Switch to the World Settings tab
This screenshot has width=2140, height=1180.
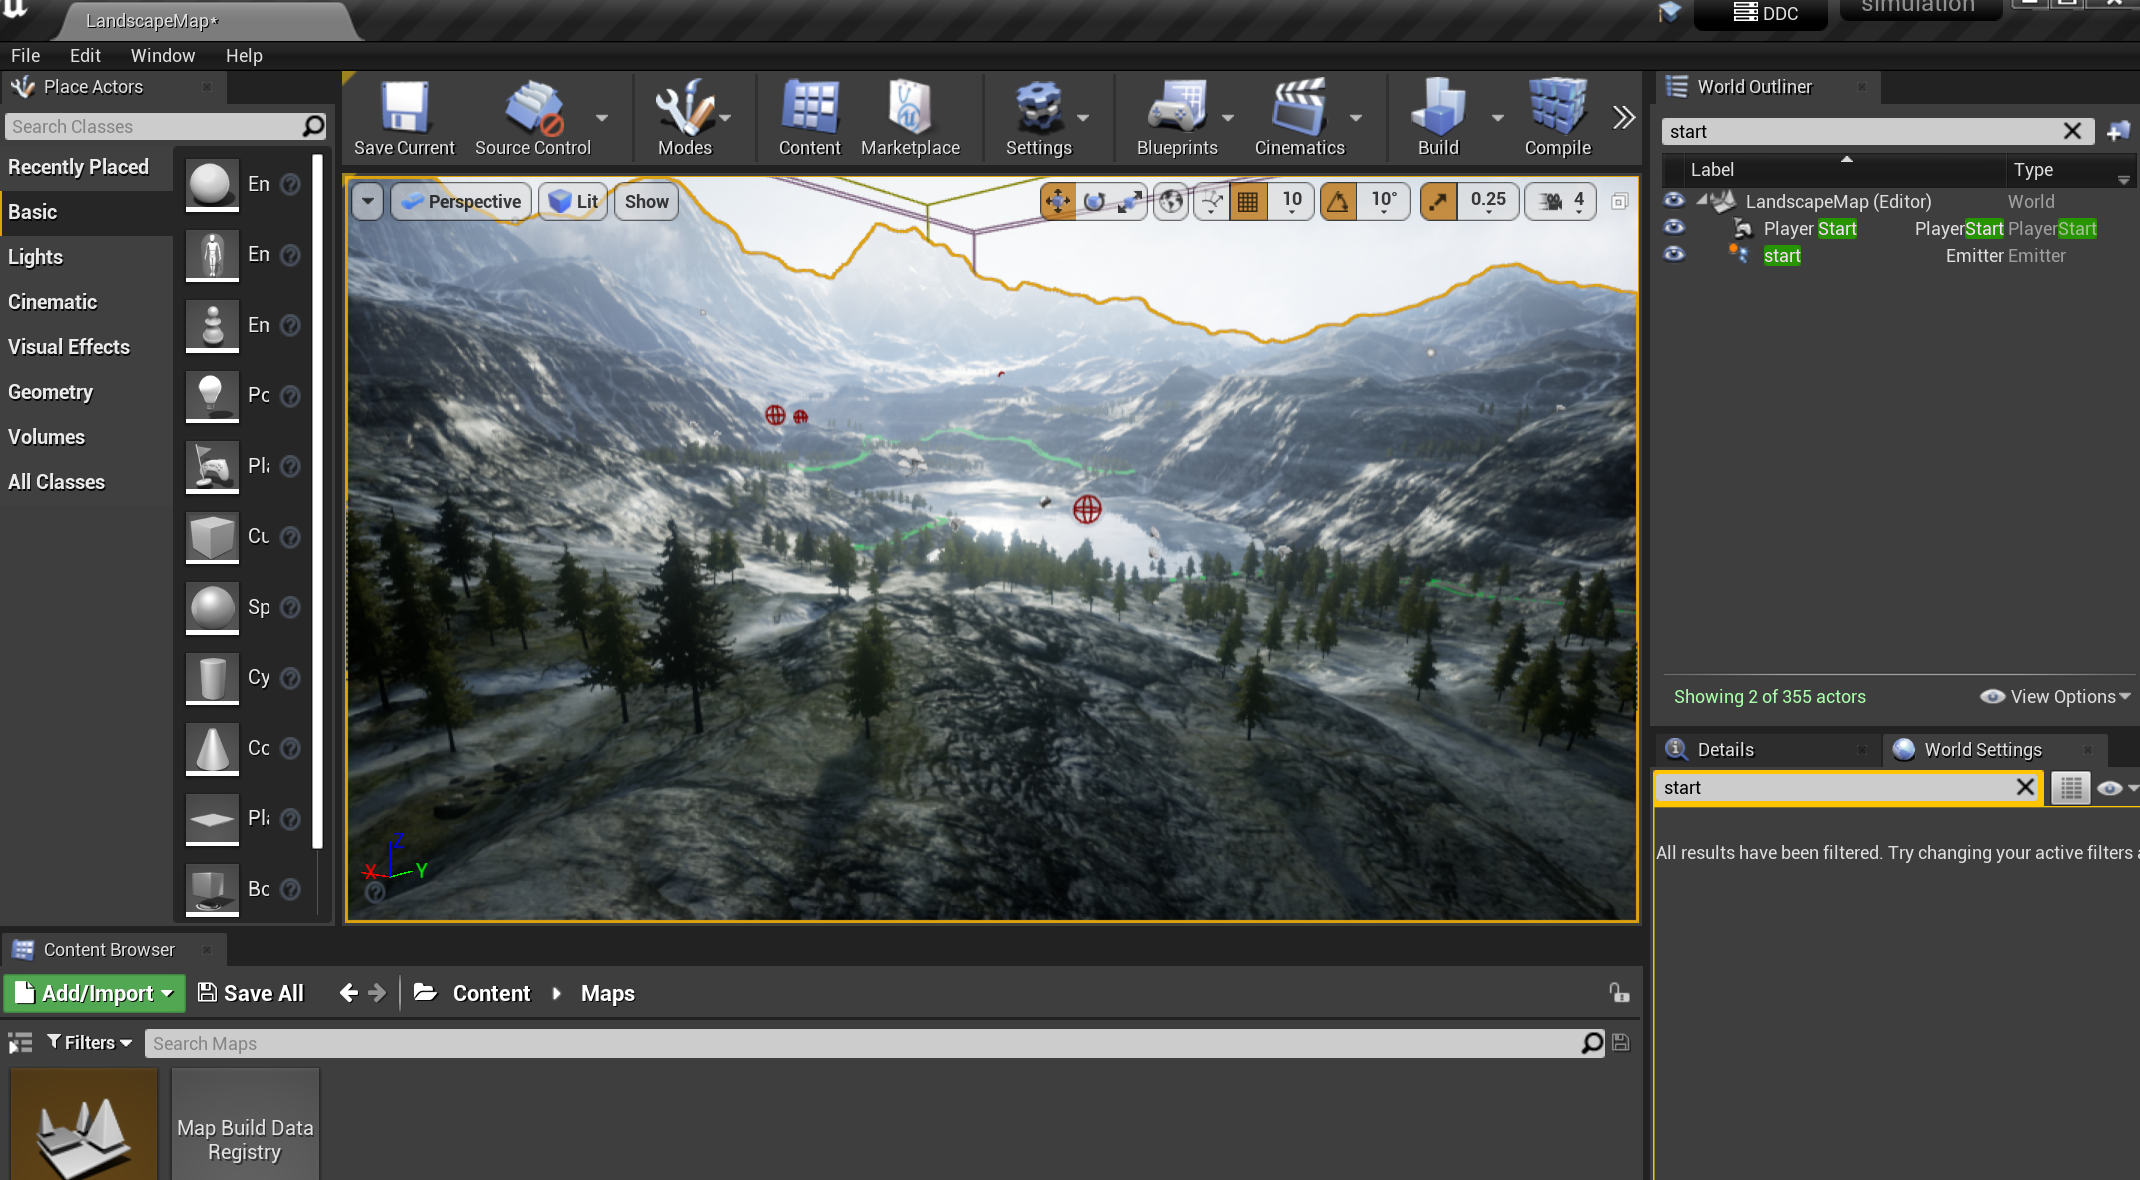(x=1981, y=750)
